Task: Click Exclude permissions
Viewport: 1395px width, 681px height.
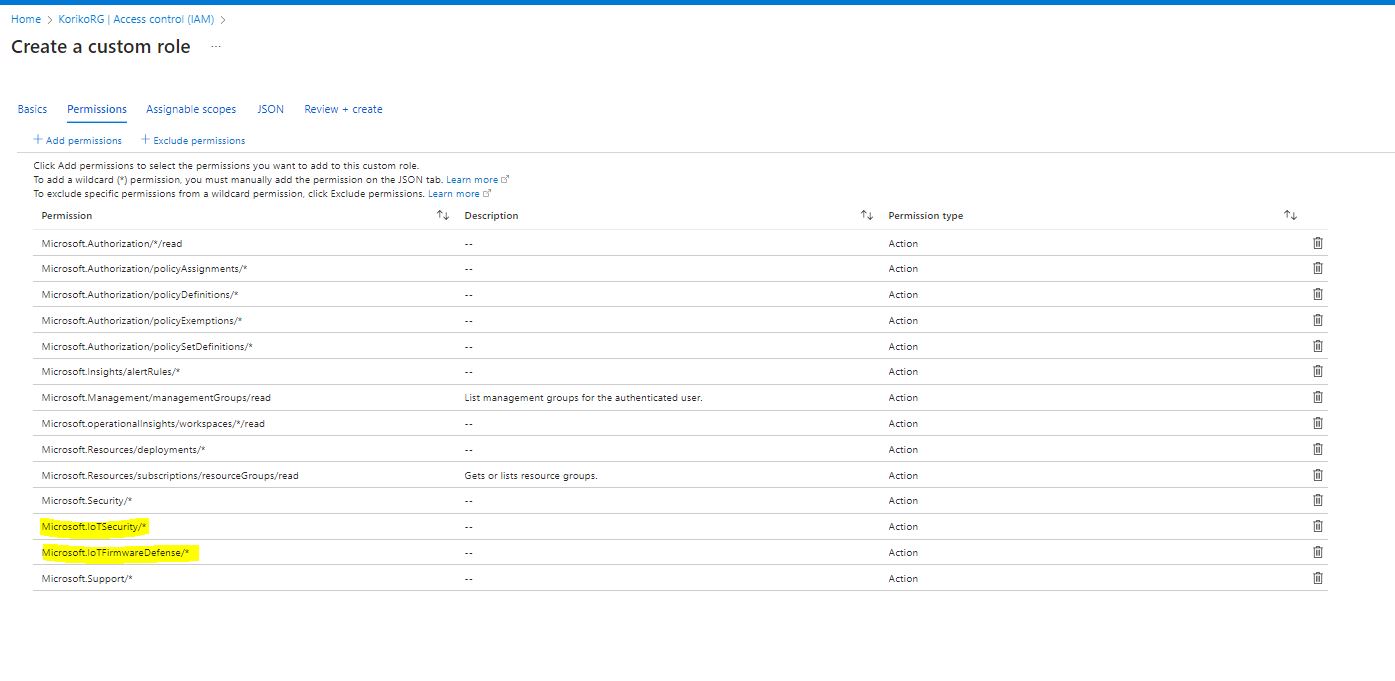Action: pyautogui.click(x=193, y=140)
